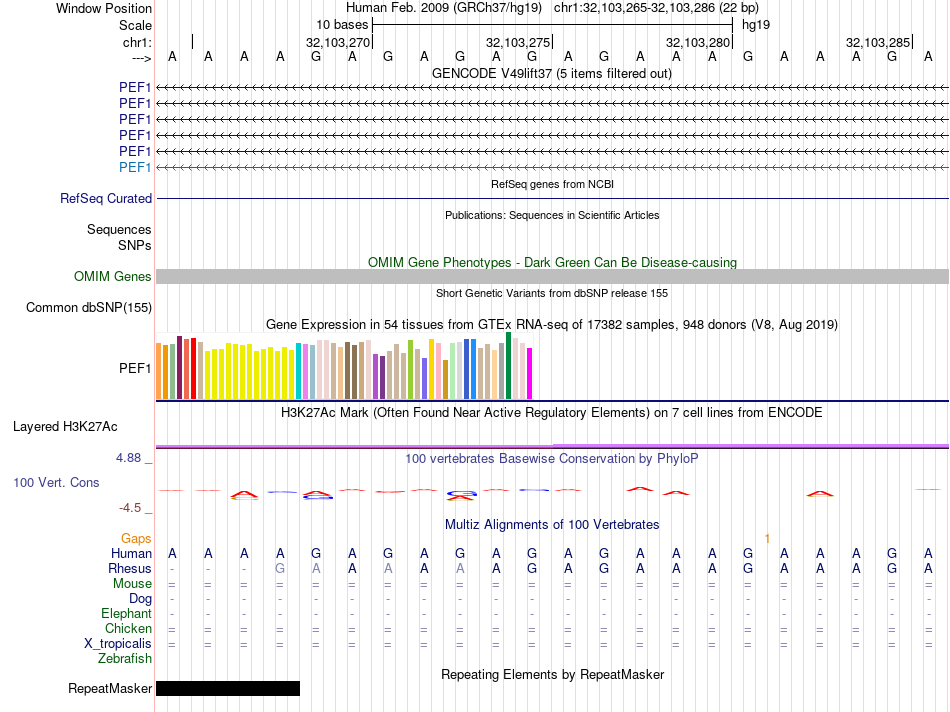950x712 pixels.
Task: Open the OMIM Gene Phenotypes title
Action: point(552,262)
